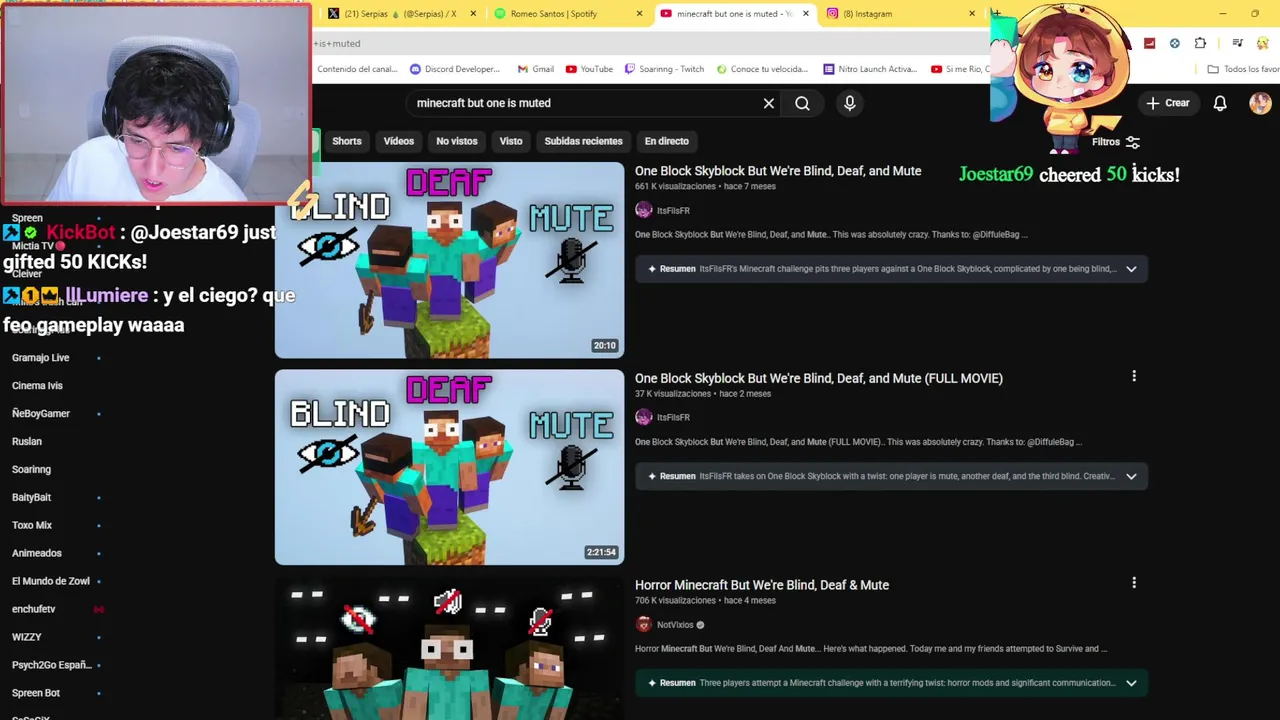Open the One Block Skyblock (FULL MOVIE) title

pos(819,378)
